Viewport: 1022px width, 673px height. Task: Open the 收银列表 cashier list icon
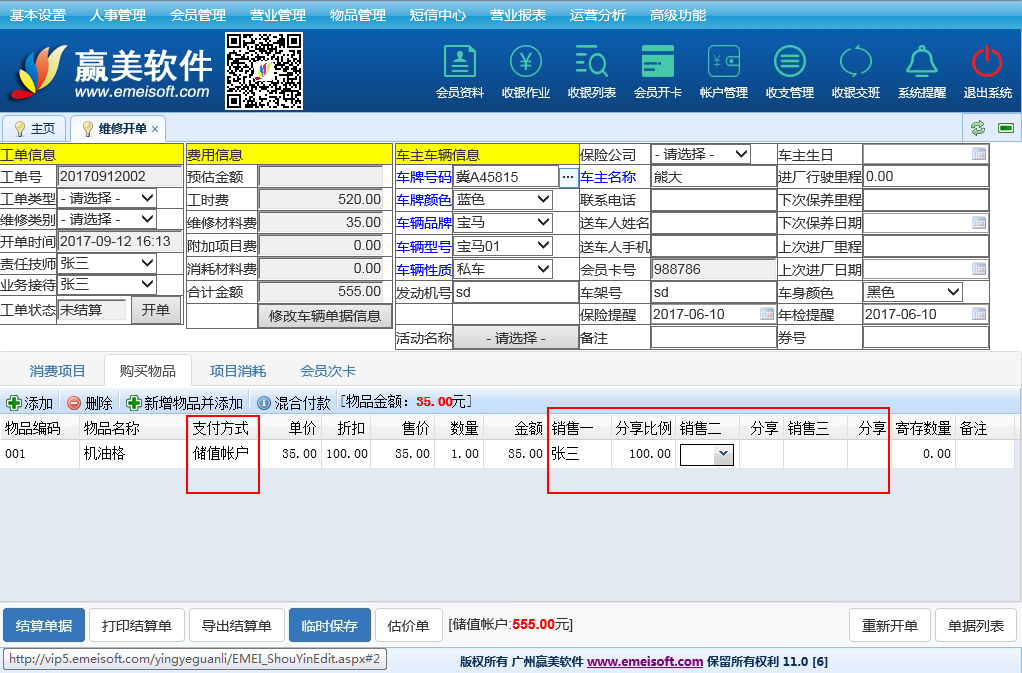point(592,63)
